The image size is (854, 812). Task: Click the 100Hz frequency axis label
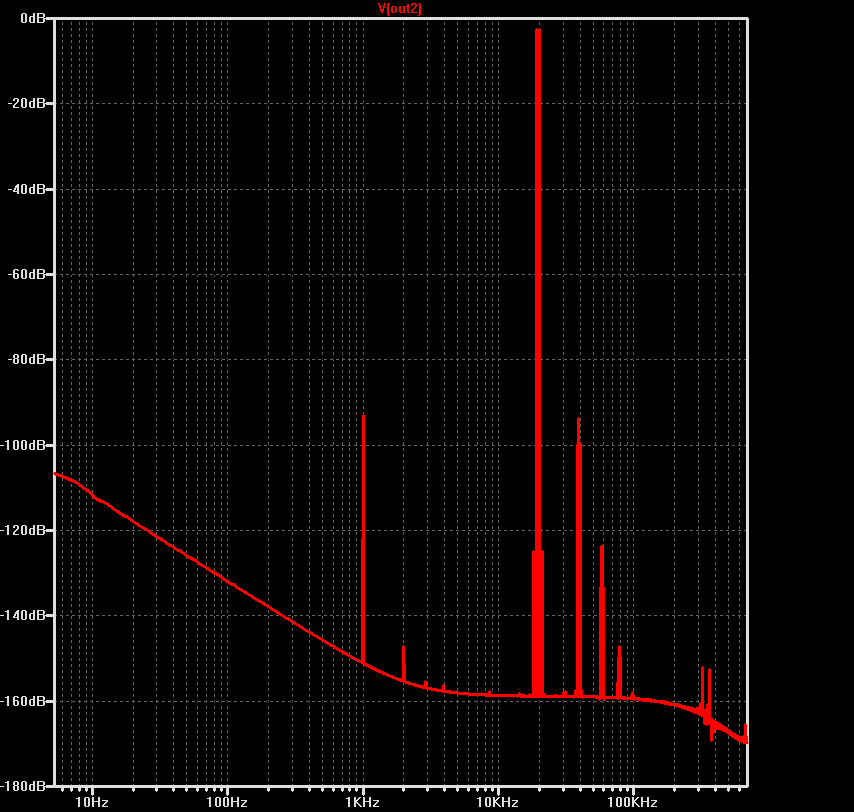227,802
